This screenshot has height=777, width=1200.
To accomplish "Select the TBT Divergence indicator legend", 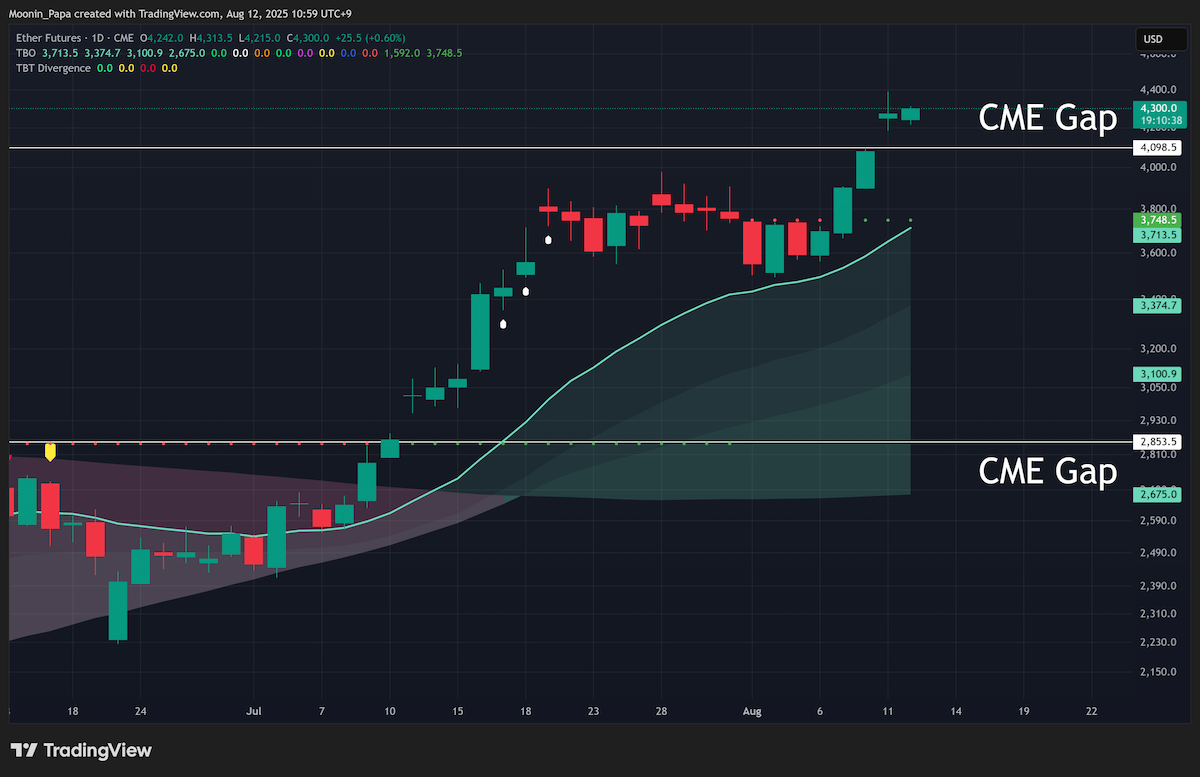I will coord(53,68).
